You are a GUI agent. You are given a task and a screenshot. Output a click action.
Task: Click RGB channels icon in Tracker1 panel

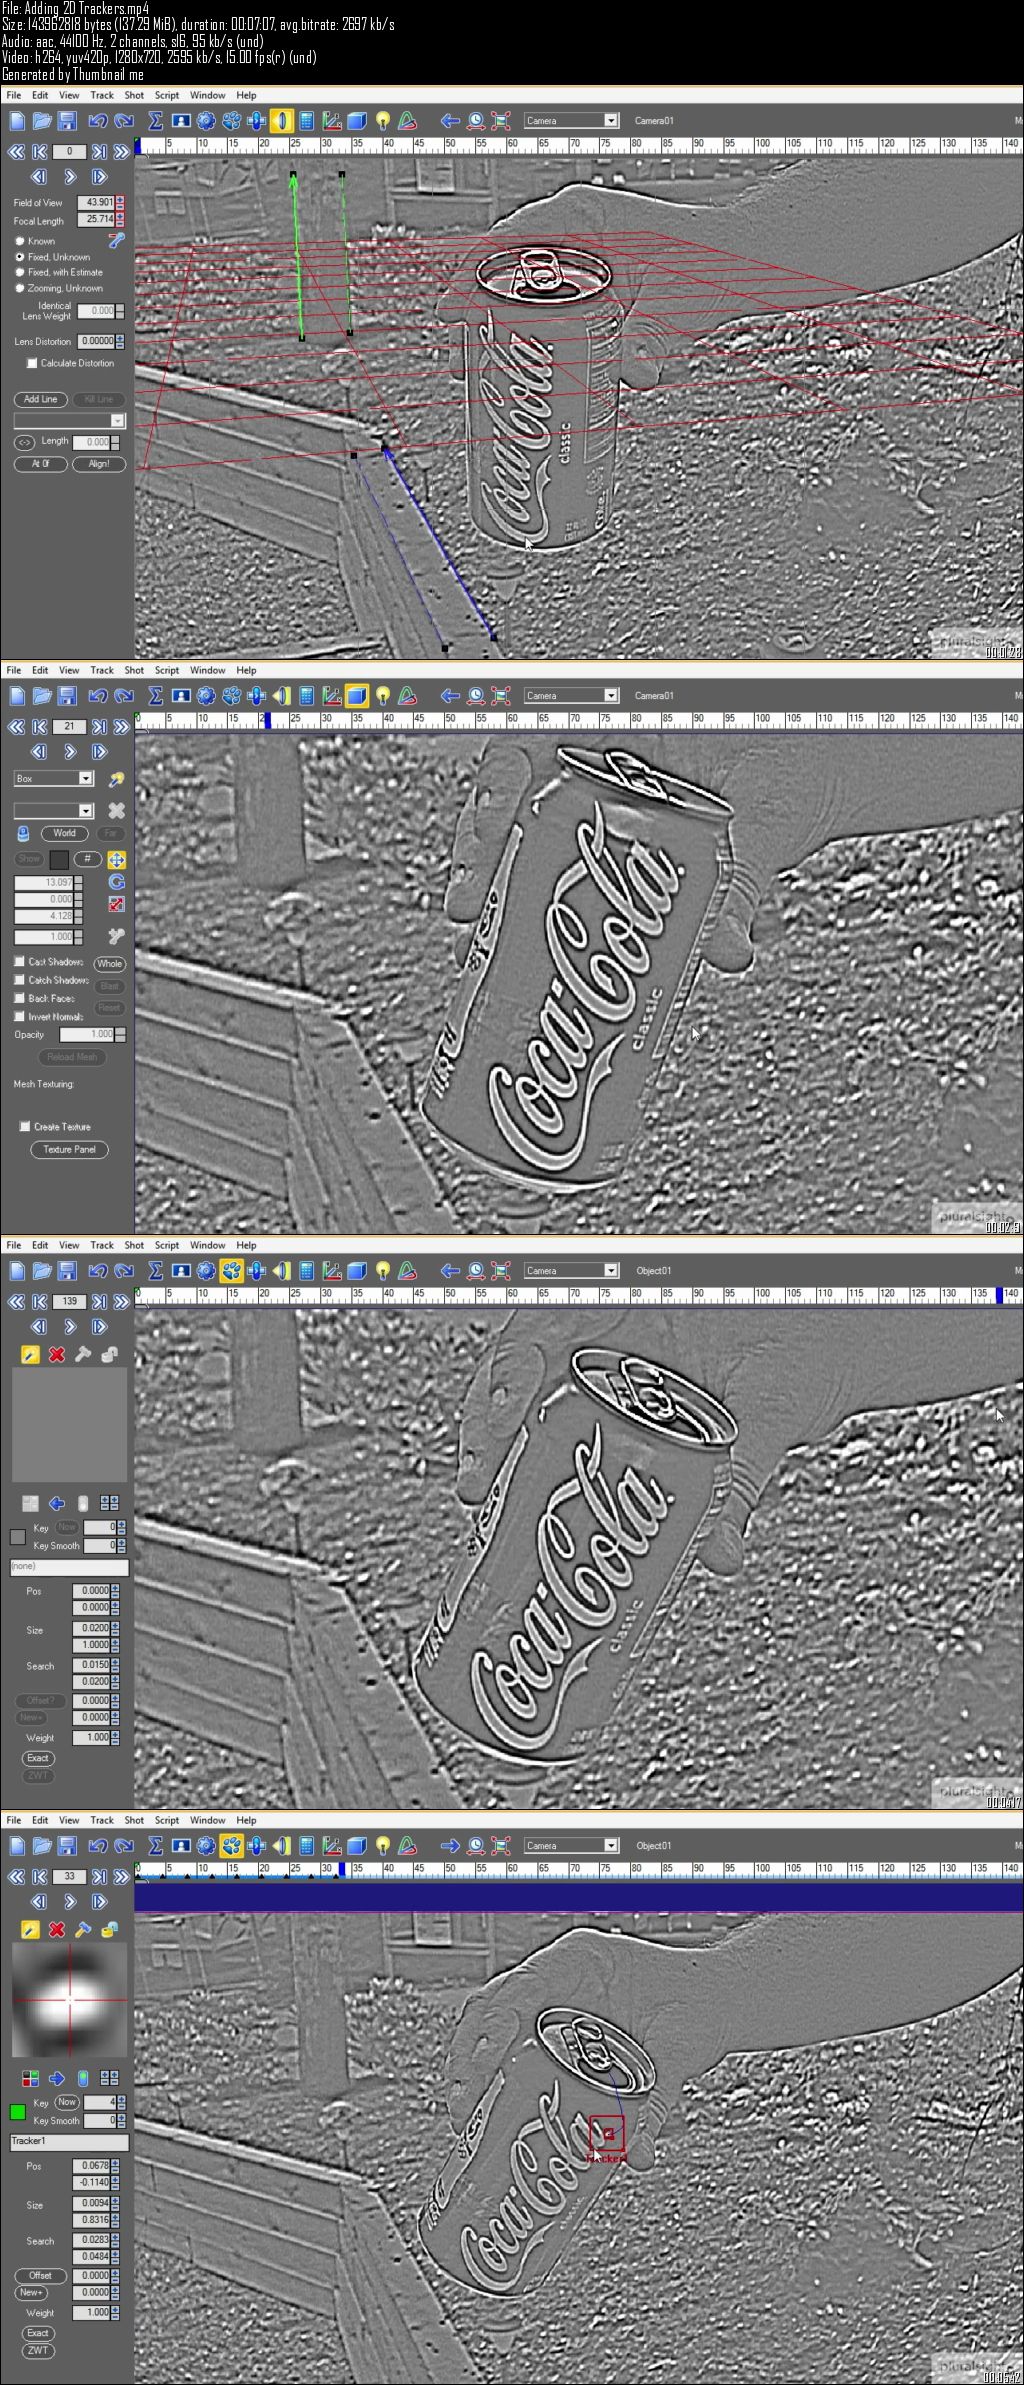pos(30,2078)
